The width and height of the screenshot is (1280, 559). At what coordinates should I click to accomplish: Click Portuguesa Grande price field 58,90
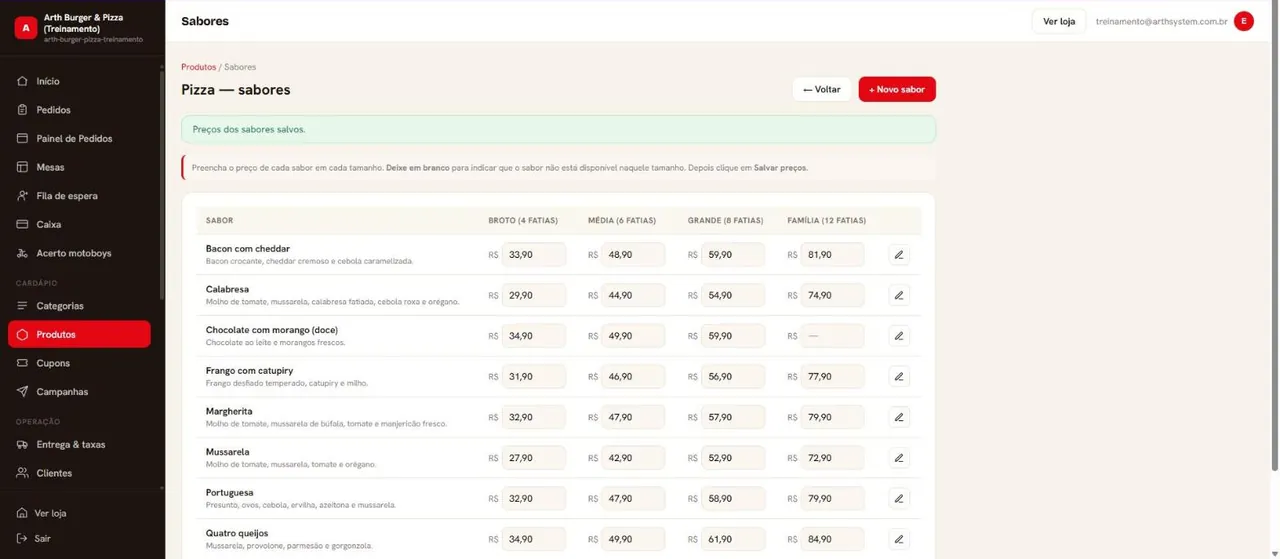733,498
